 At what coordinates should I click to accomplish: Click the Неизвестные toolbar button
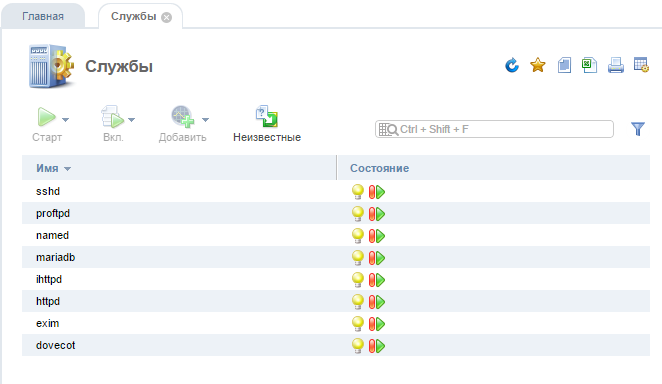point(267,124)
